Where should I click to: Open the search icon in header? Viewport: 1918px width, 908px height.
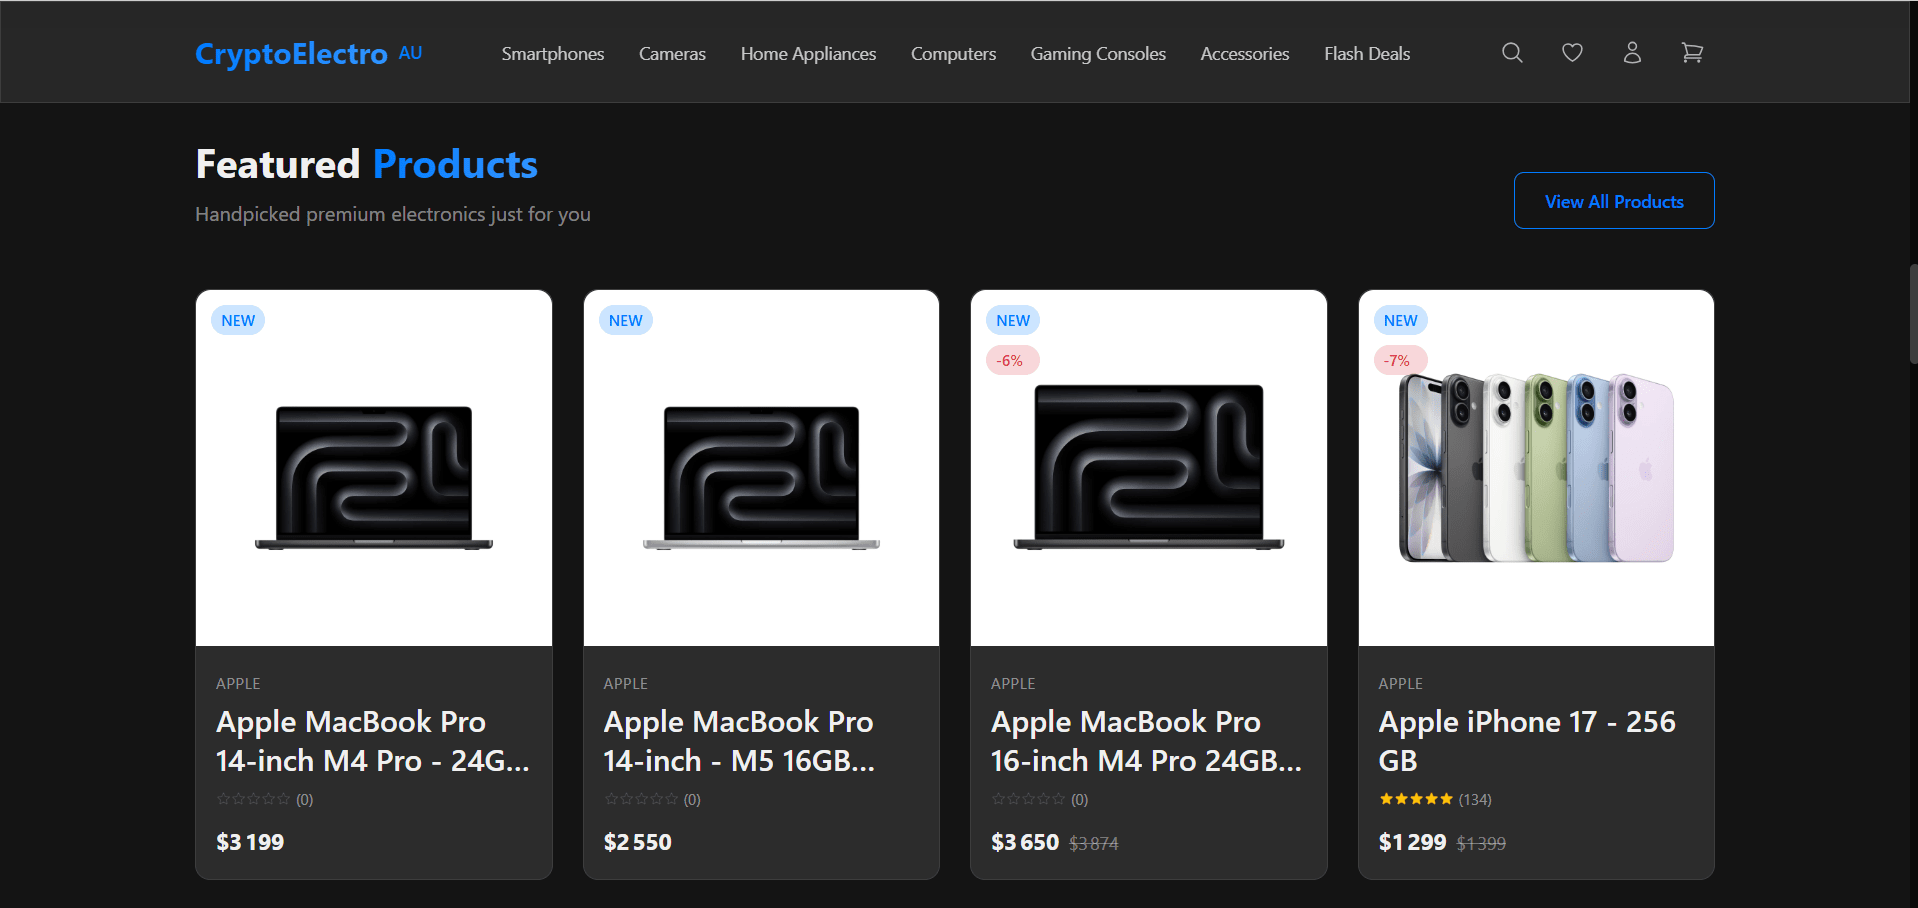[x=1512, y=53]
